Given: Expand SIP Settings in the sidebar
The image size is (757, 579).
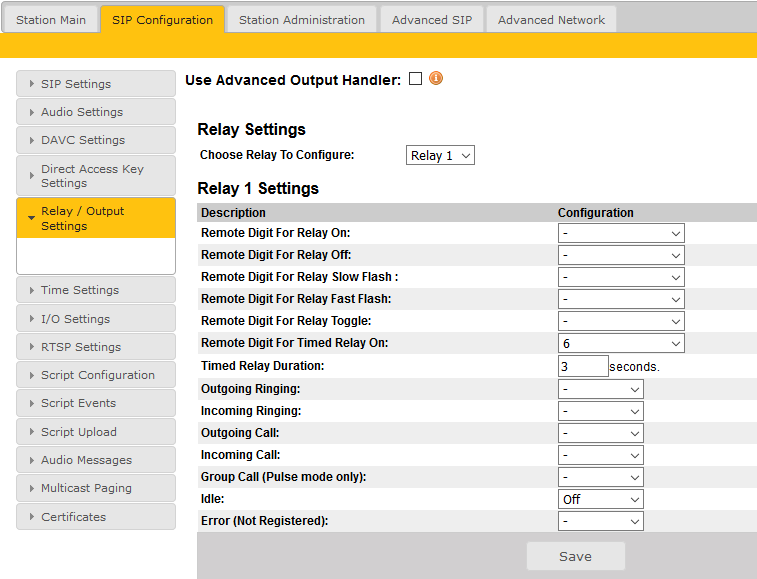Looking at the screenshot, I should click(x=96, y=84).
